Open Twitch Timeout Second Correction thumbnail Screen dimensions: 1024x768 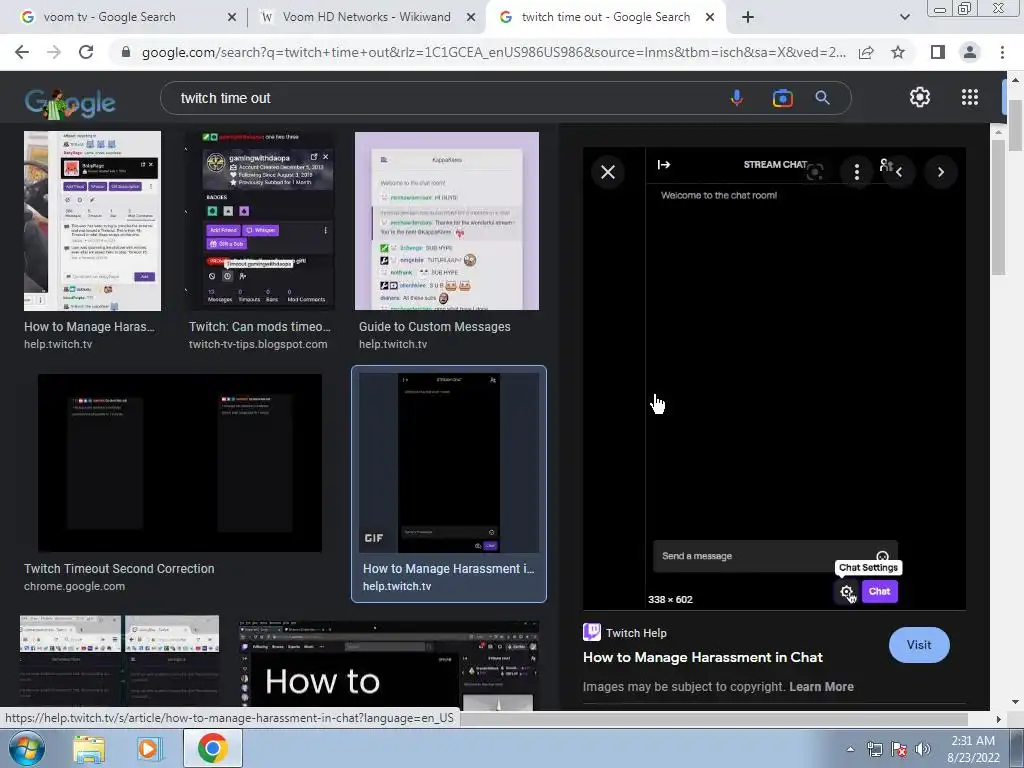pyautogui.click(x=180, y=463)
